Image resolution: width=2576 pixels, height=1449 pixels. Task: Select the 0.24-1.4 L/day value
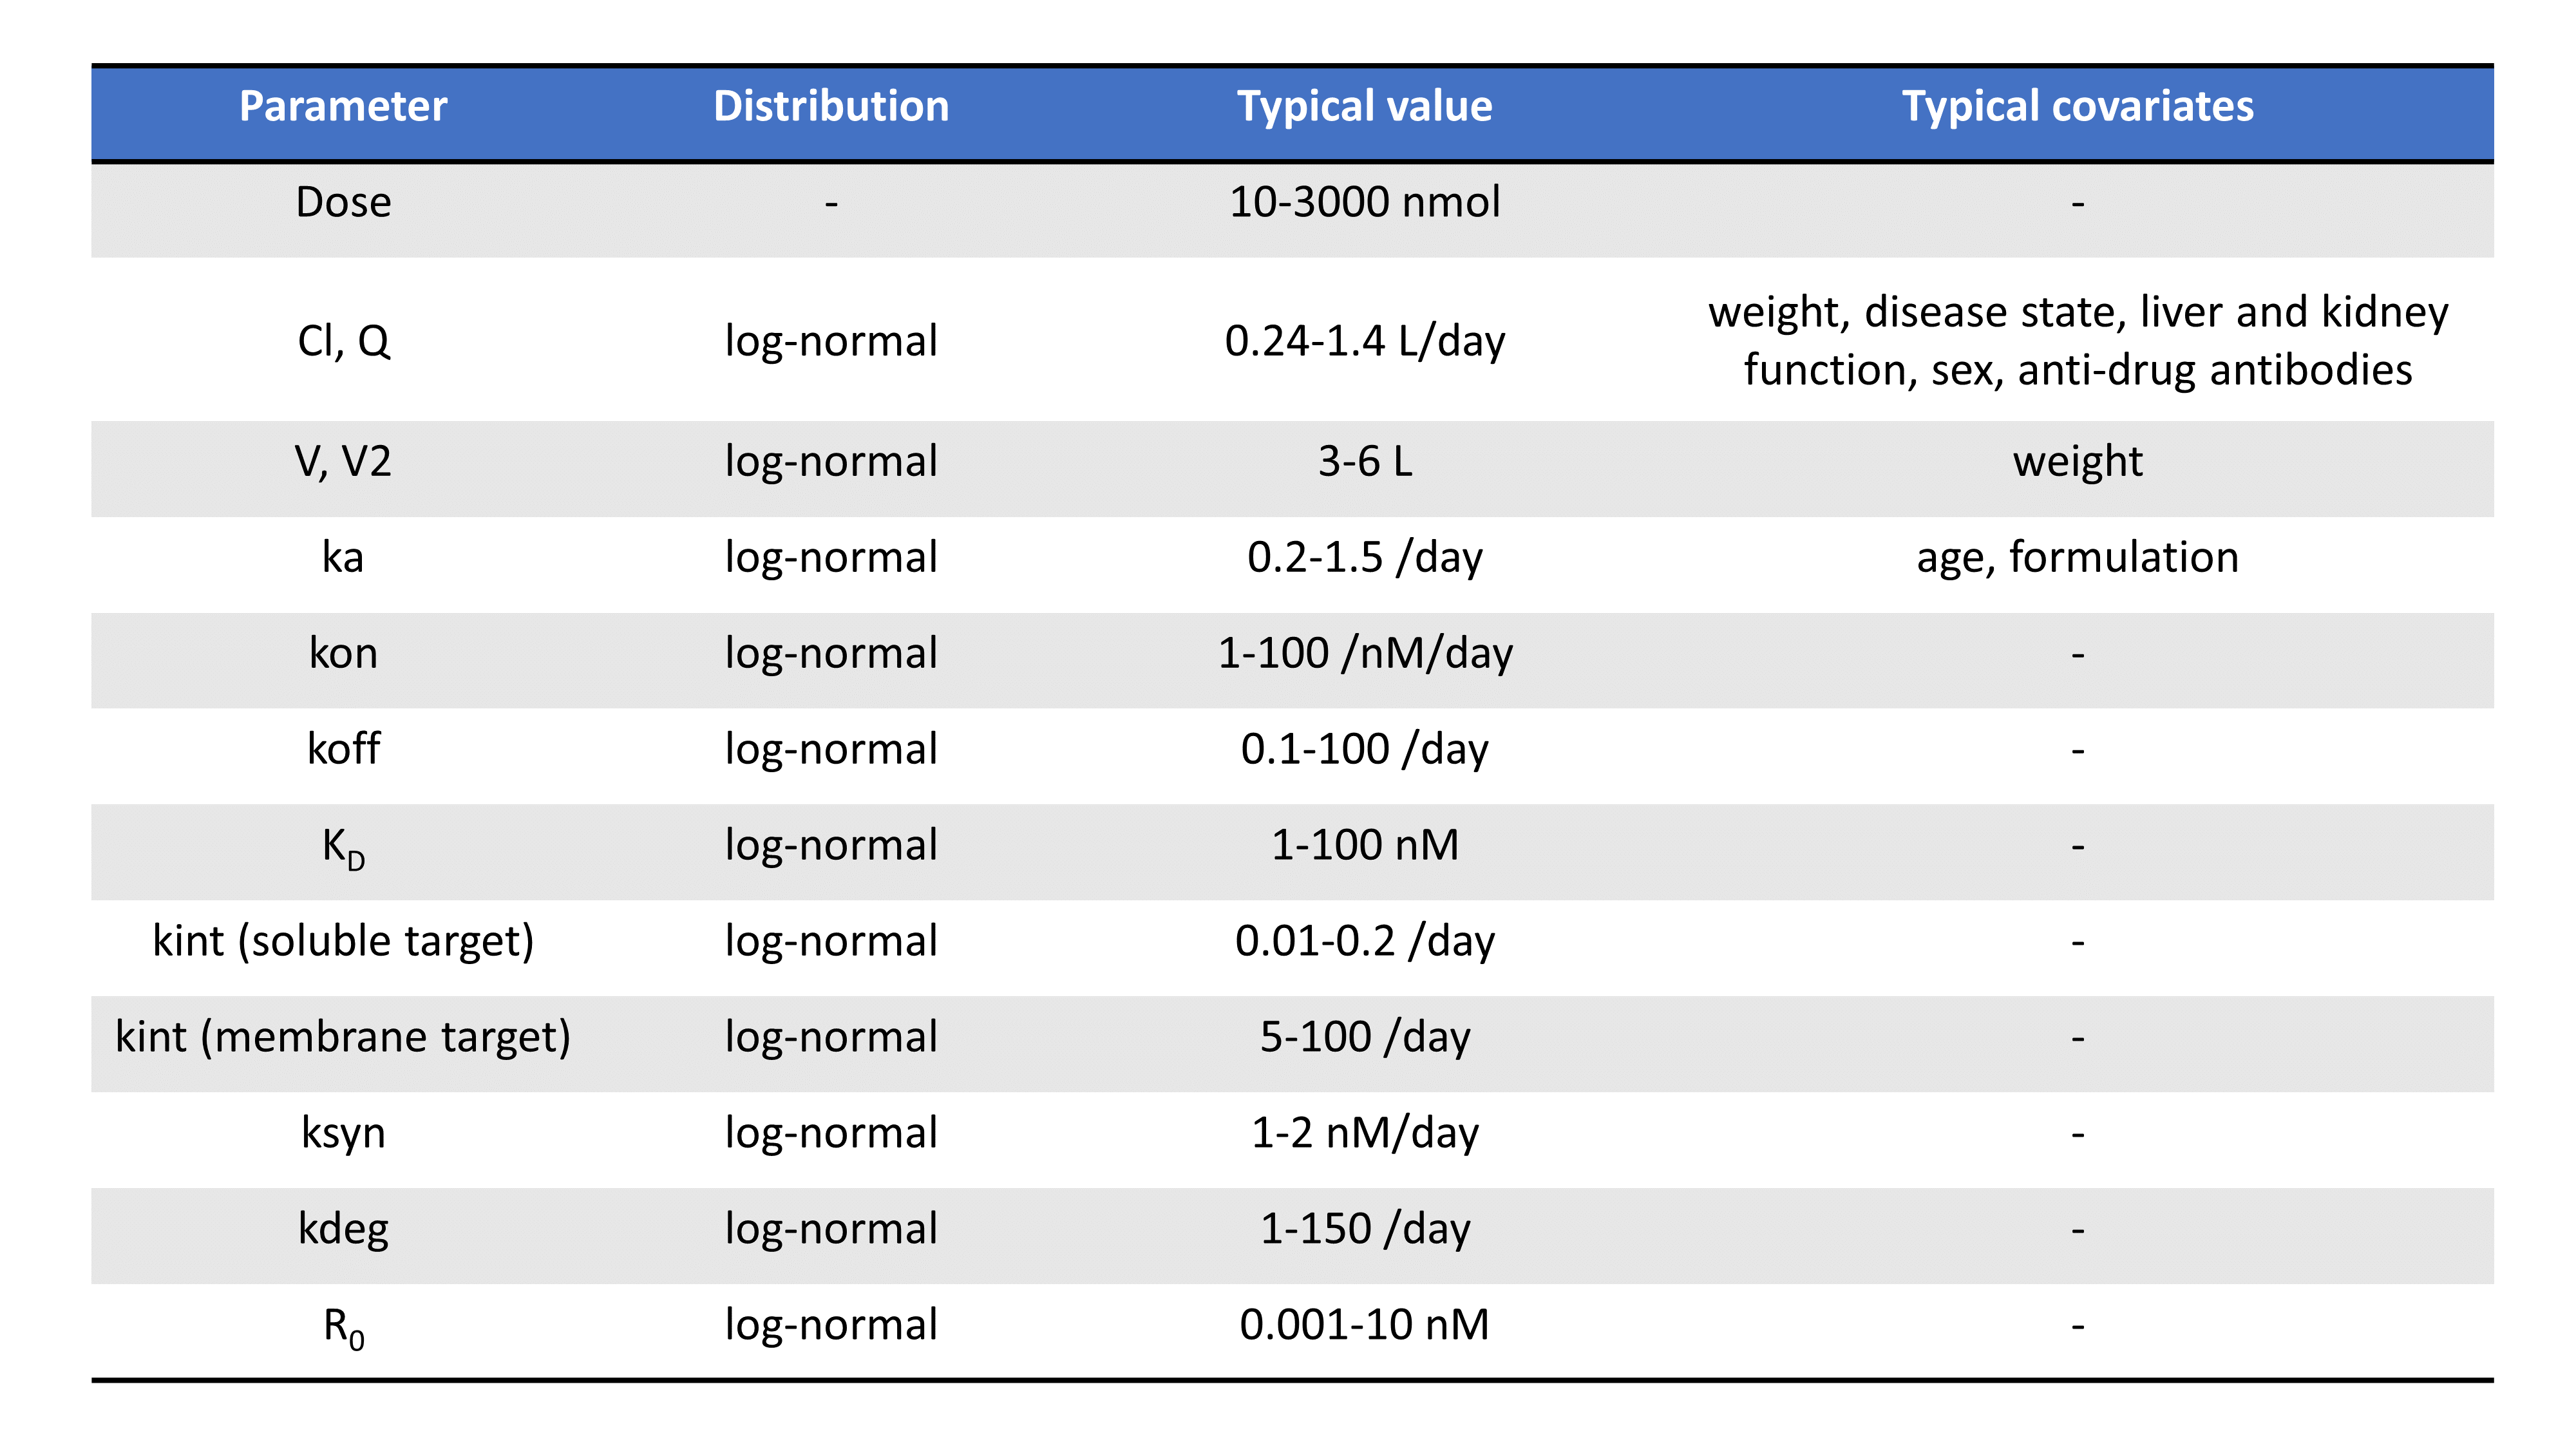1364,341
